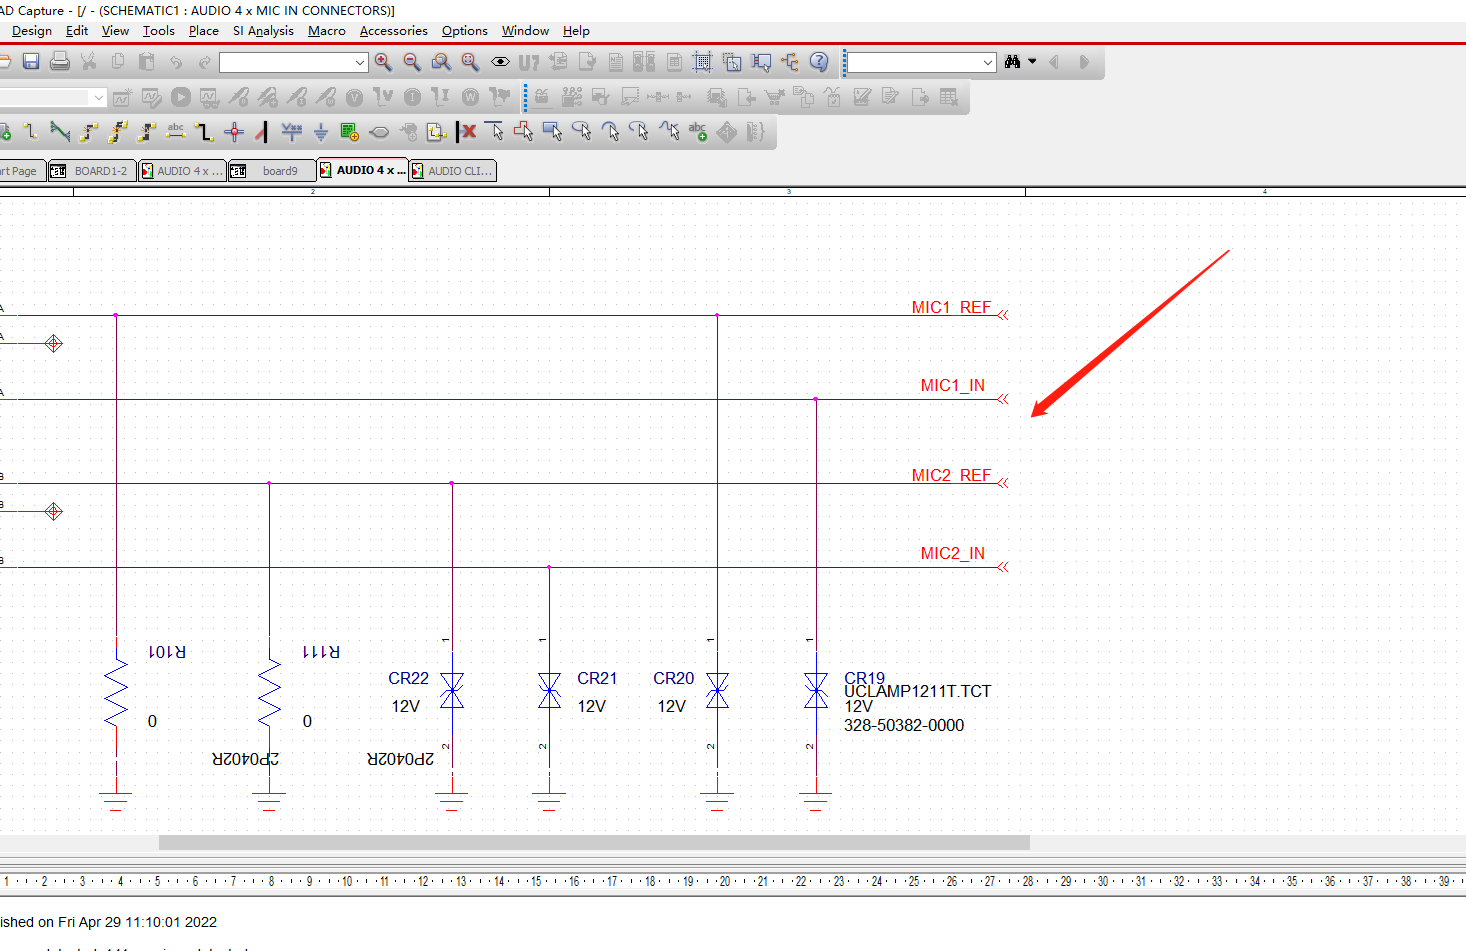The height and width of the screenshot is (951, 1466).
Task: Click the Zoom In magnifier
Action: [x=383, y=62]
